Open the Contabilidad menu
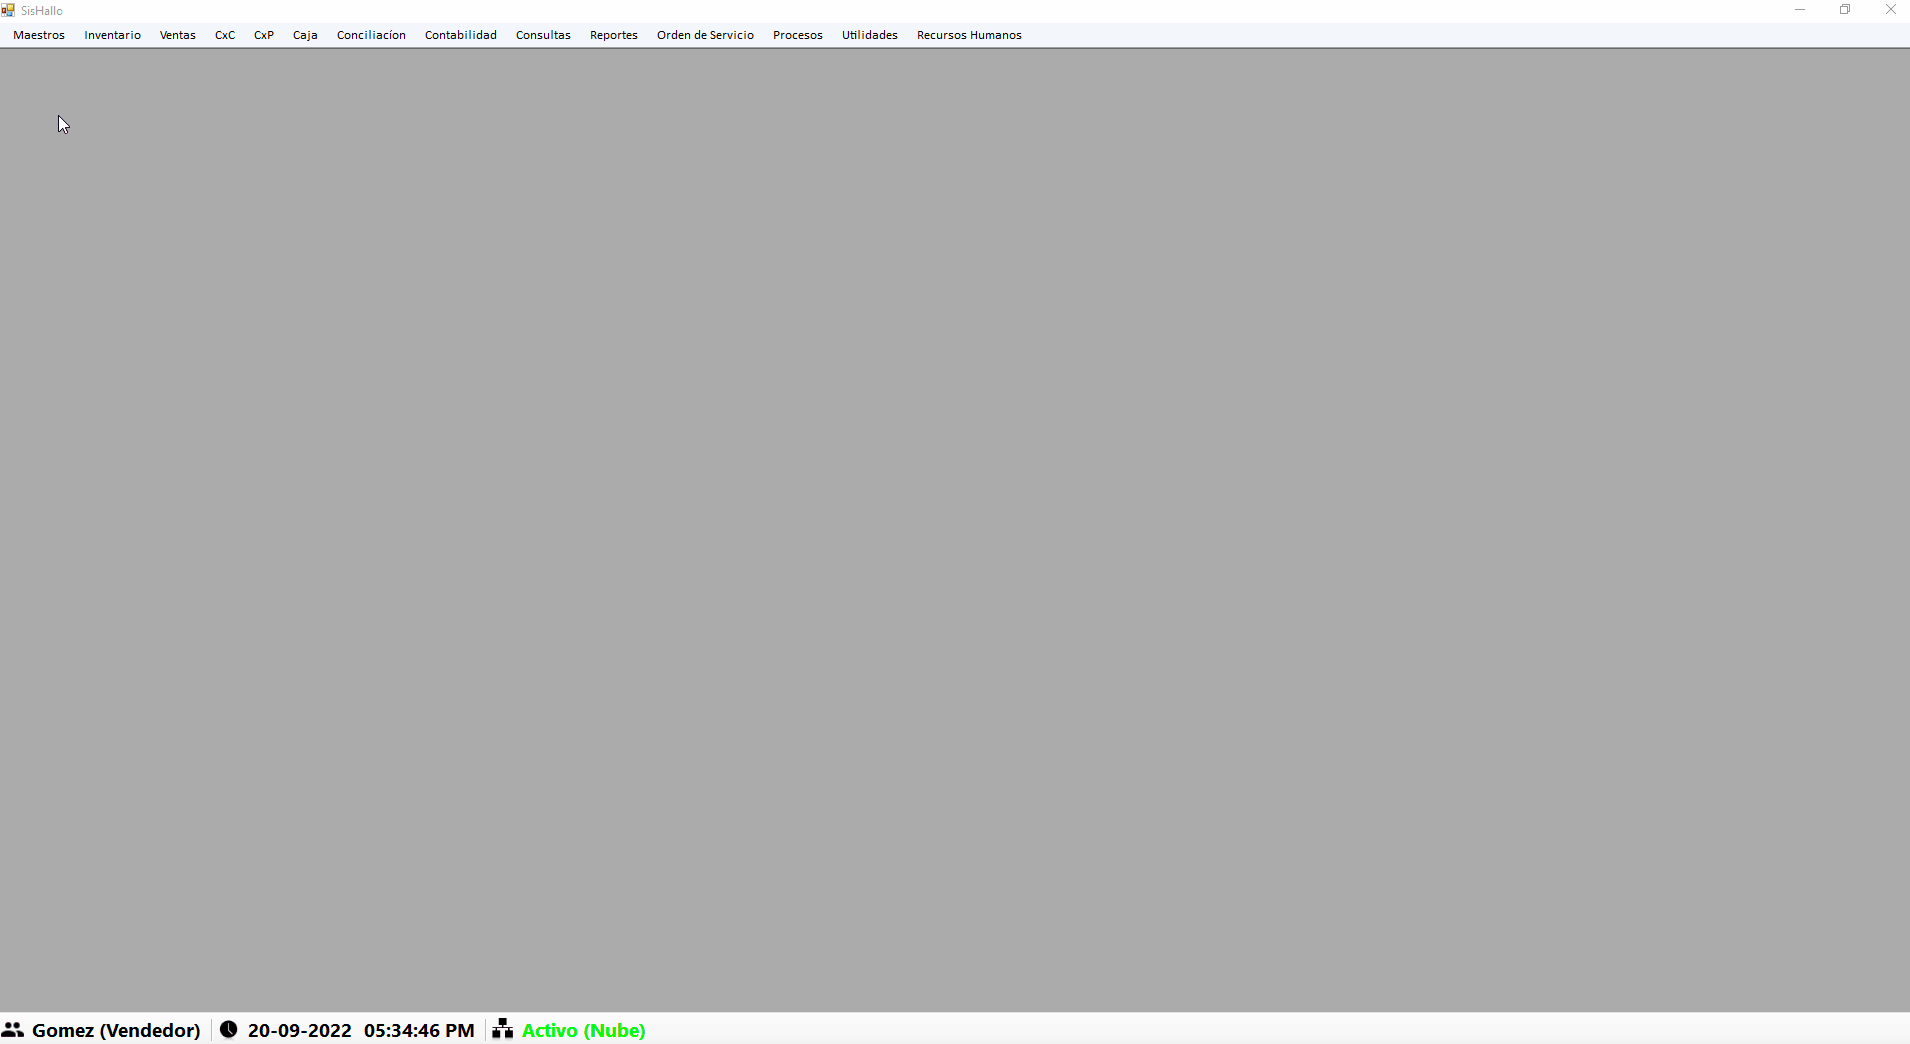 coord(461,35)
